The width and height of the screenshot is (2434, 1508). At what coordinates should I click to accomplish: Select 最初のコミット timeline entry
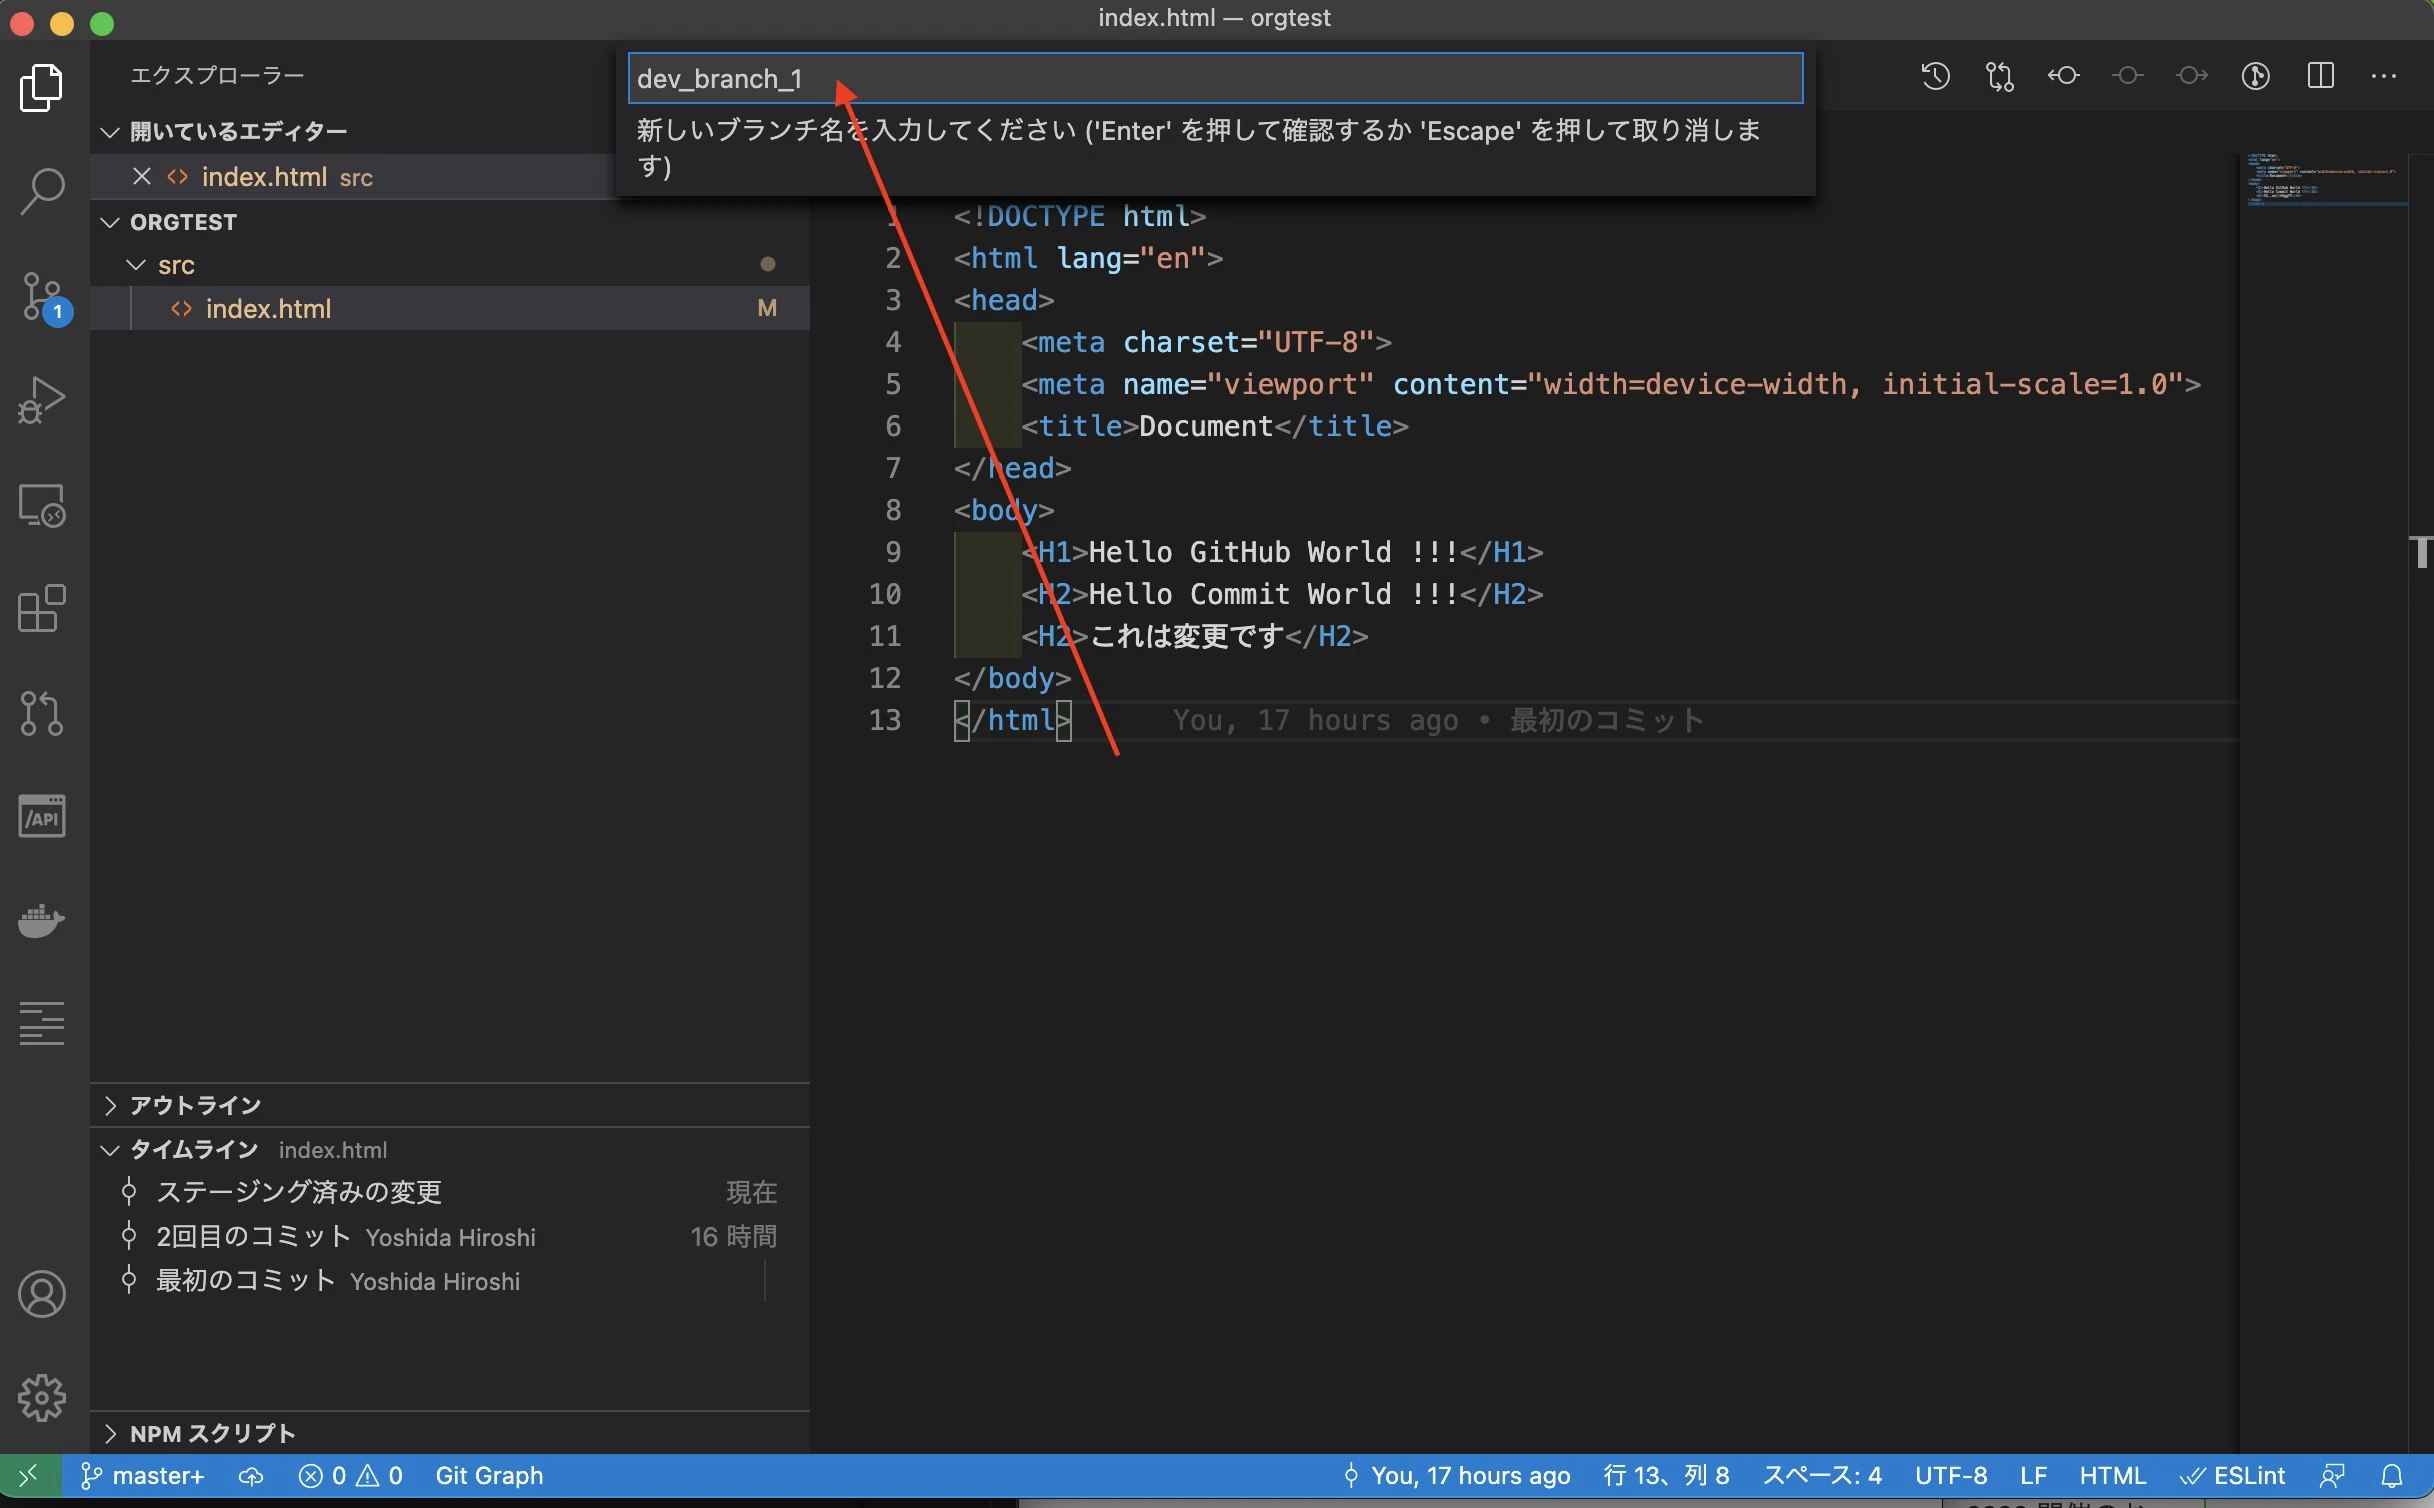click(450, 1281)
